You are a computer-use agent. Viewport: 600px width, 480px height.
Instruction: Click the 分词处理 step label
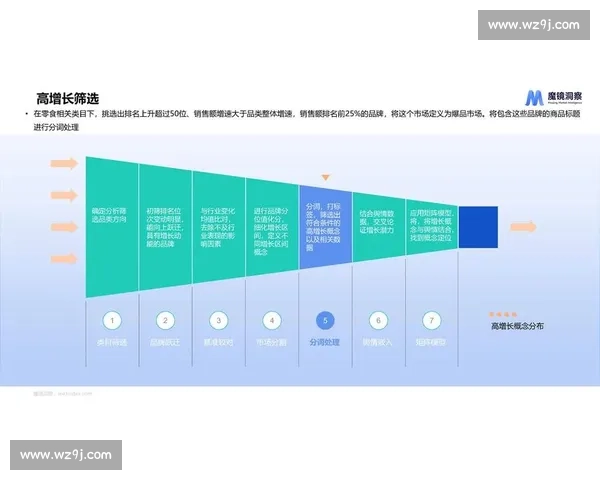325,342
